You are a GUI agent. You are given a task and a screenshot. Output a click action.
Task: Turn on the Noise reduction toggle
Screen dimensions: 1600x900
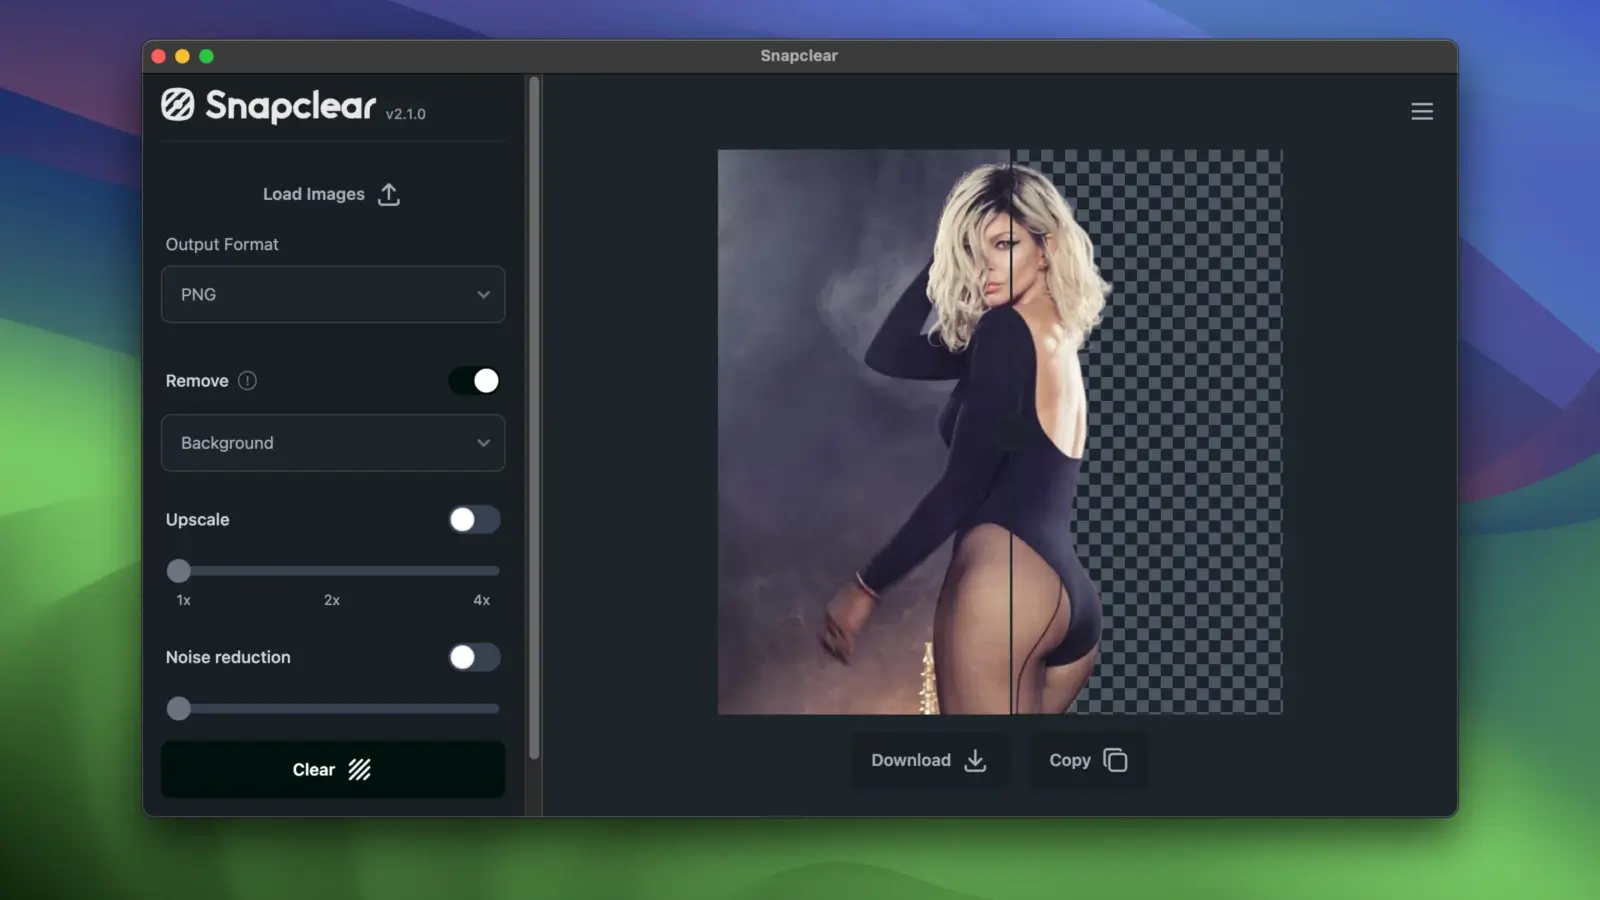(474, 657)
